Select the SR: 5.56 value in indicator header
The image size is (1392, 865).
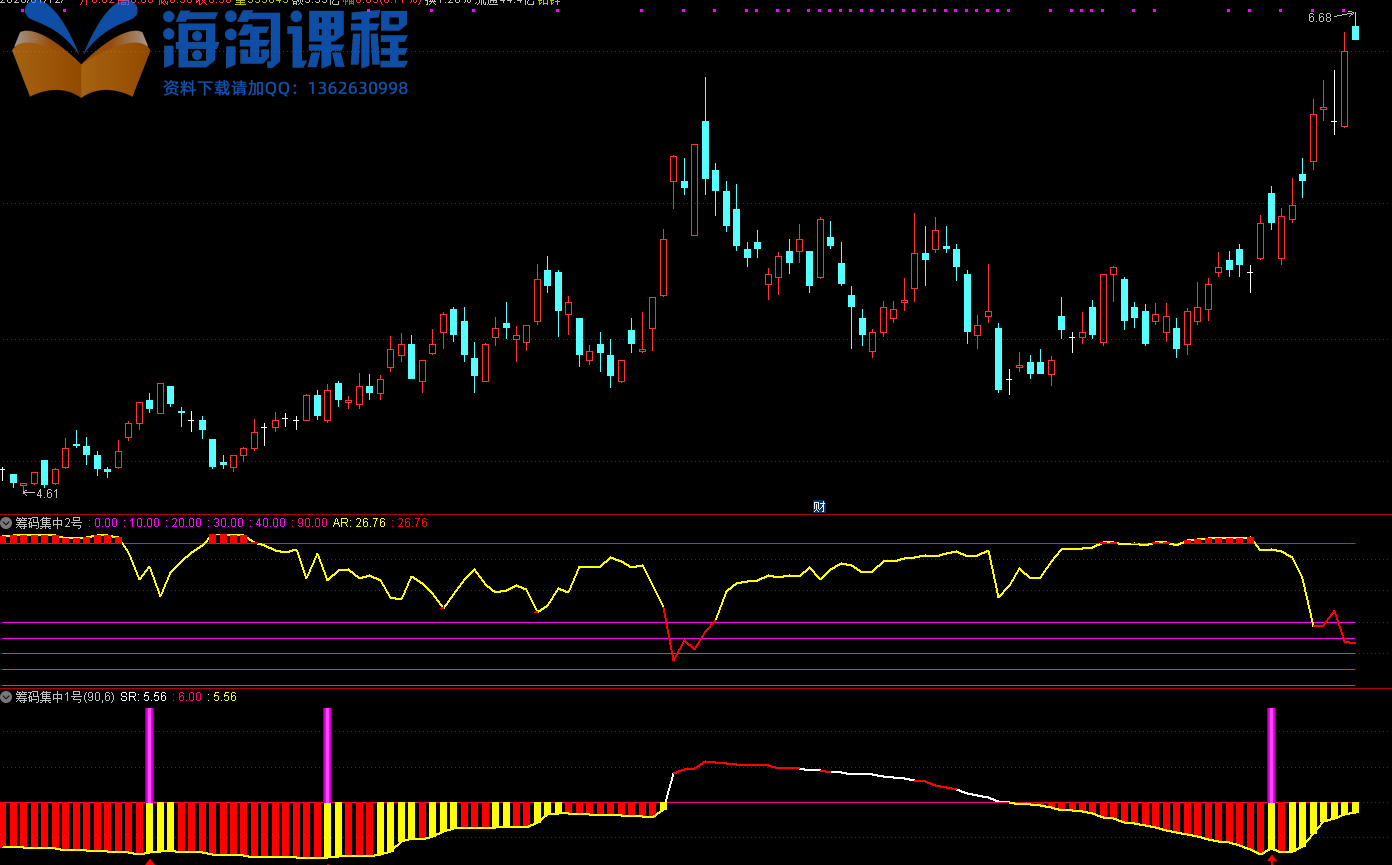point(143,697)
